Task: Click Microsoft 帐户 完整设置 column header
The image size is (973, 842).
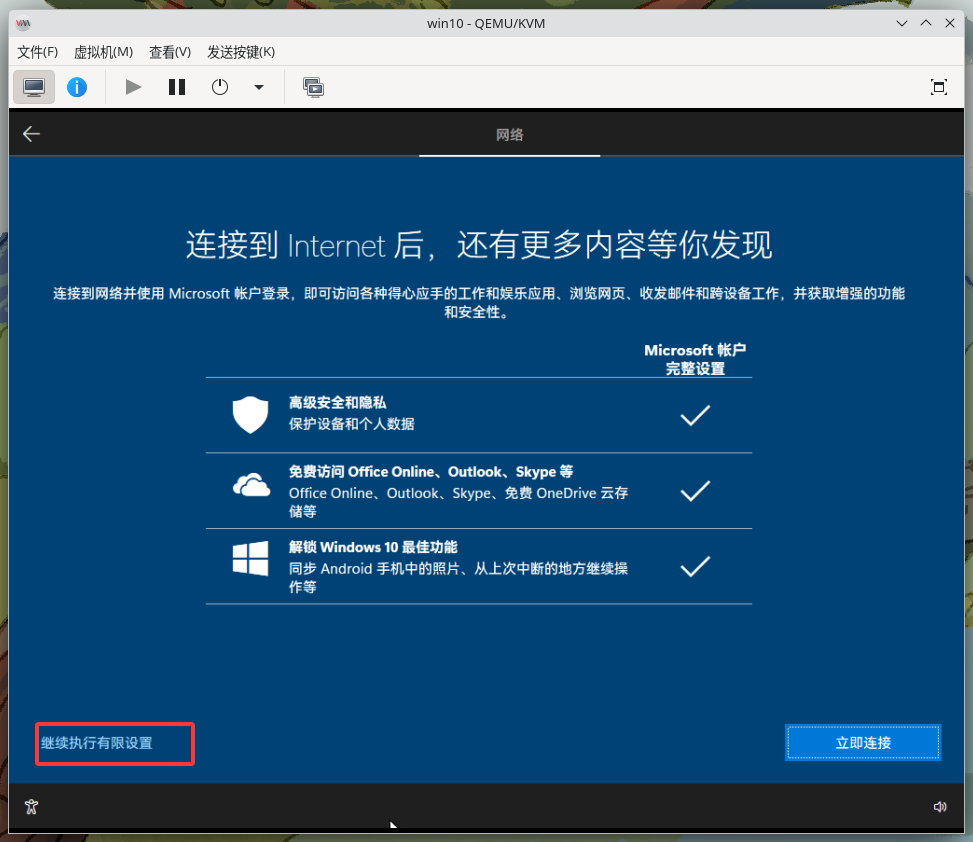Action: pyautogui.click(x=695, y=359)
